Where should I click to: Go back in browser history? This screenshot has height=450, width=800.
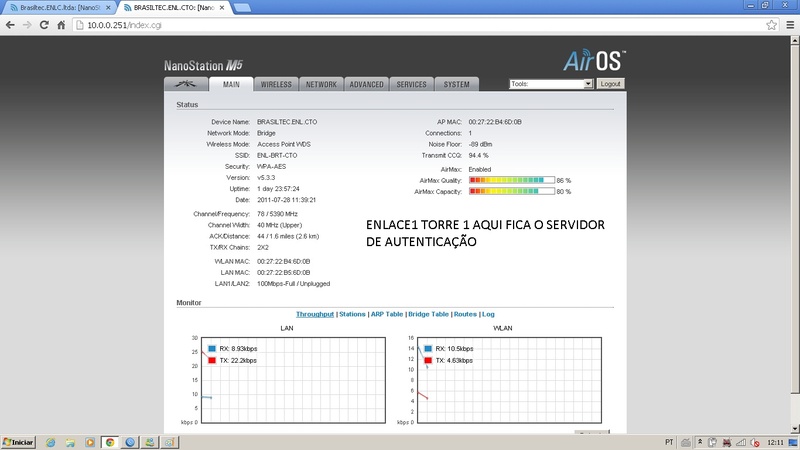[x=10, y=25]
